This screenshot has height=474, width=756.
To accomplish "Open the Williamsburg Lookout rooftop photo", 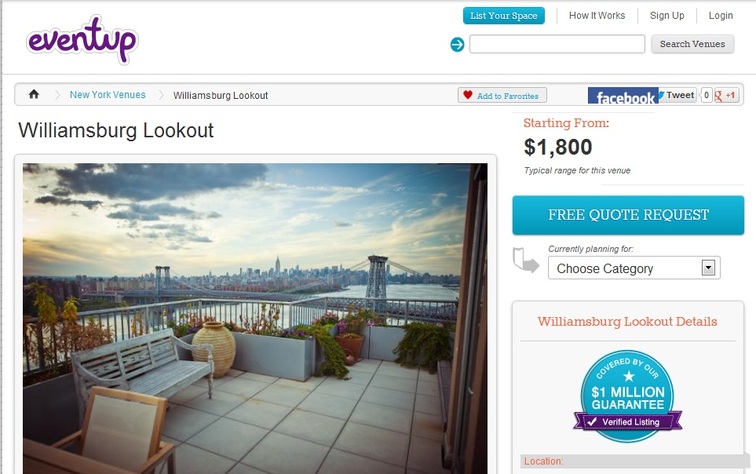I will tap(255, 318).
